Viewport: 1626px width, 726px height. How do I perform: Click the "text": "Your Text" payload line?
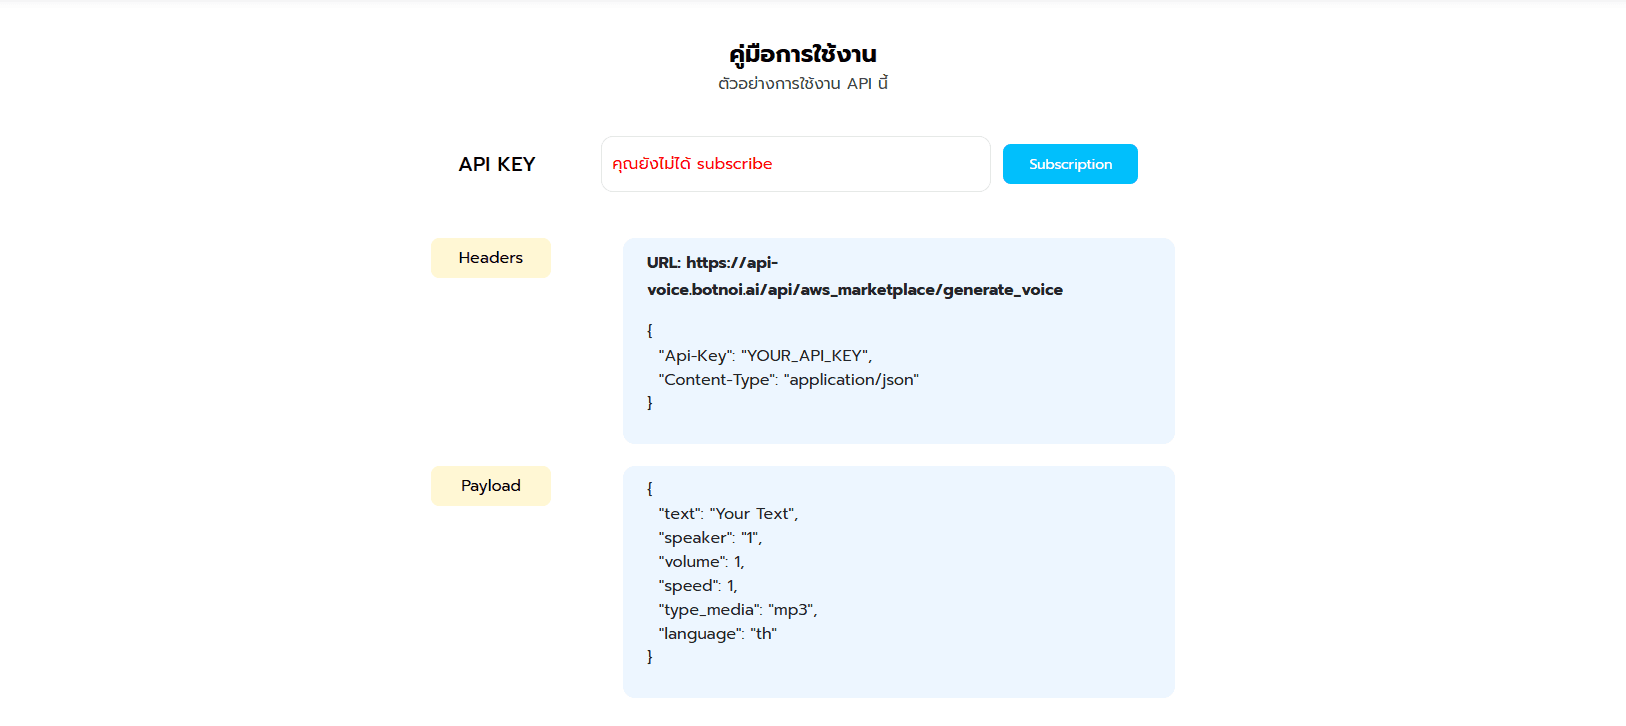pyautogui.click(x=728, y=514)
